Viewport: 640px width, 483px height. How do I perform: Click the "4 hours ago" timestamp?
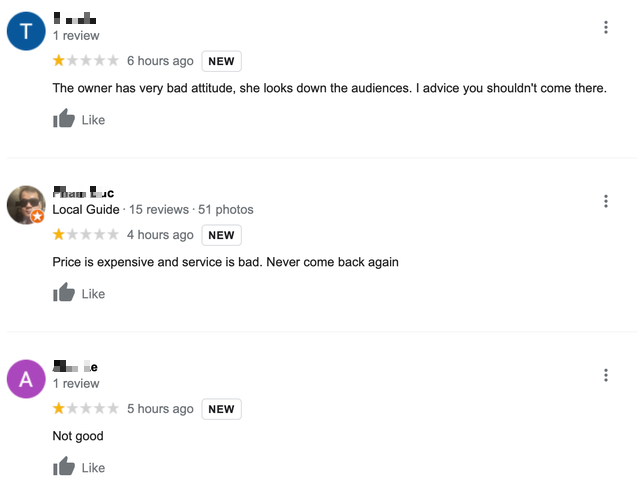click(x=160, y=235)
